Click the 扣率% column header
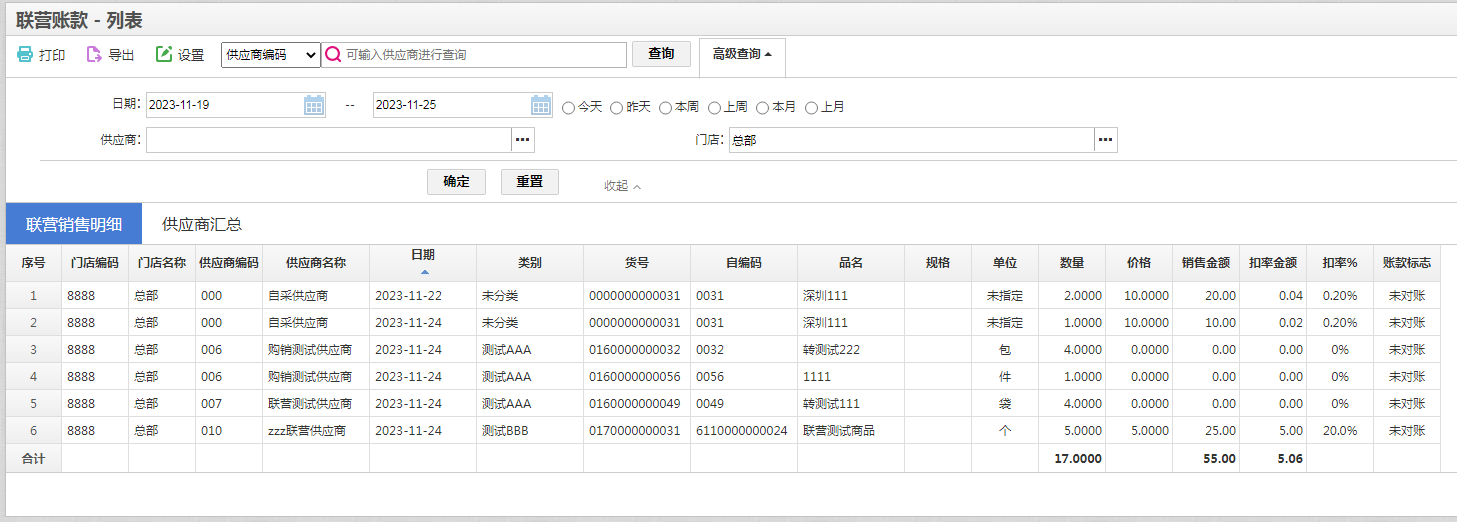Image resolution: width=1457 pixels, height=522 pixels. coord(1340,263)
